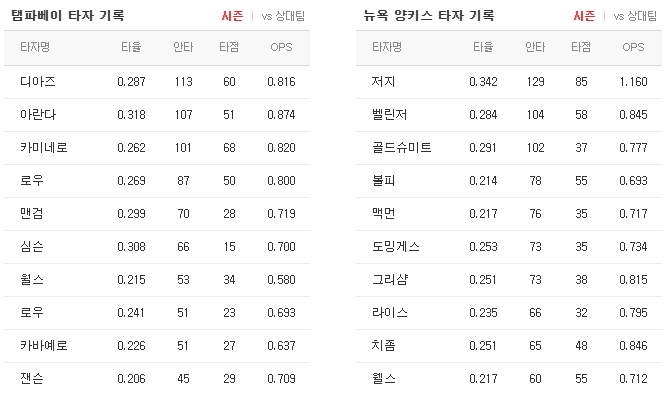666x412 pixels.
Task: Click 타자명 header in Yankees table
Action: point(387,47)
